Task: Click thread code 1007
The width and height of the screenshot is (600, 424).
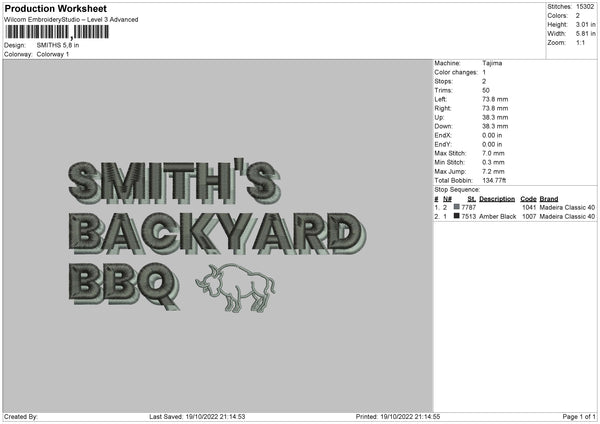Action: click(x=529, y=217)
